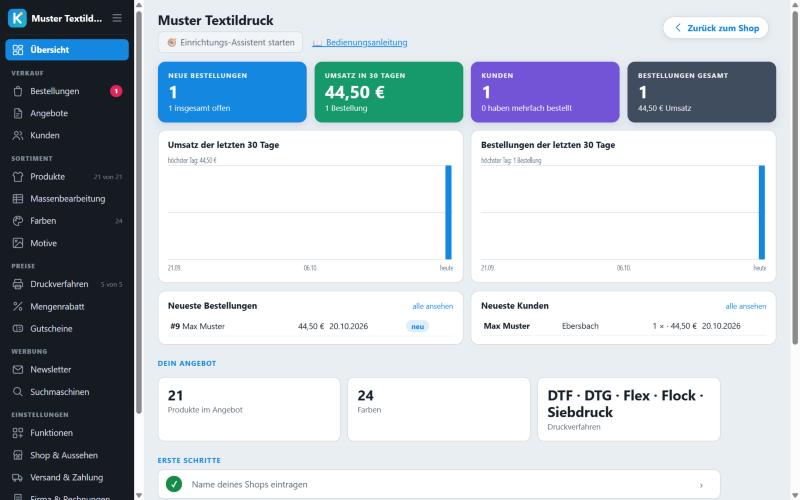Screen dimensions: 800x500
Task: Open the Bestellungen gesamt card
Action: click(x=702, y=92)
